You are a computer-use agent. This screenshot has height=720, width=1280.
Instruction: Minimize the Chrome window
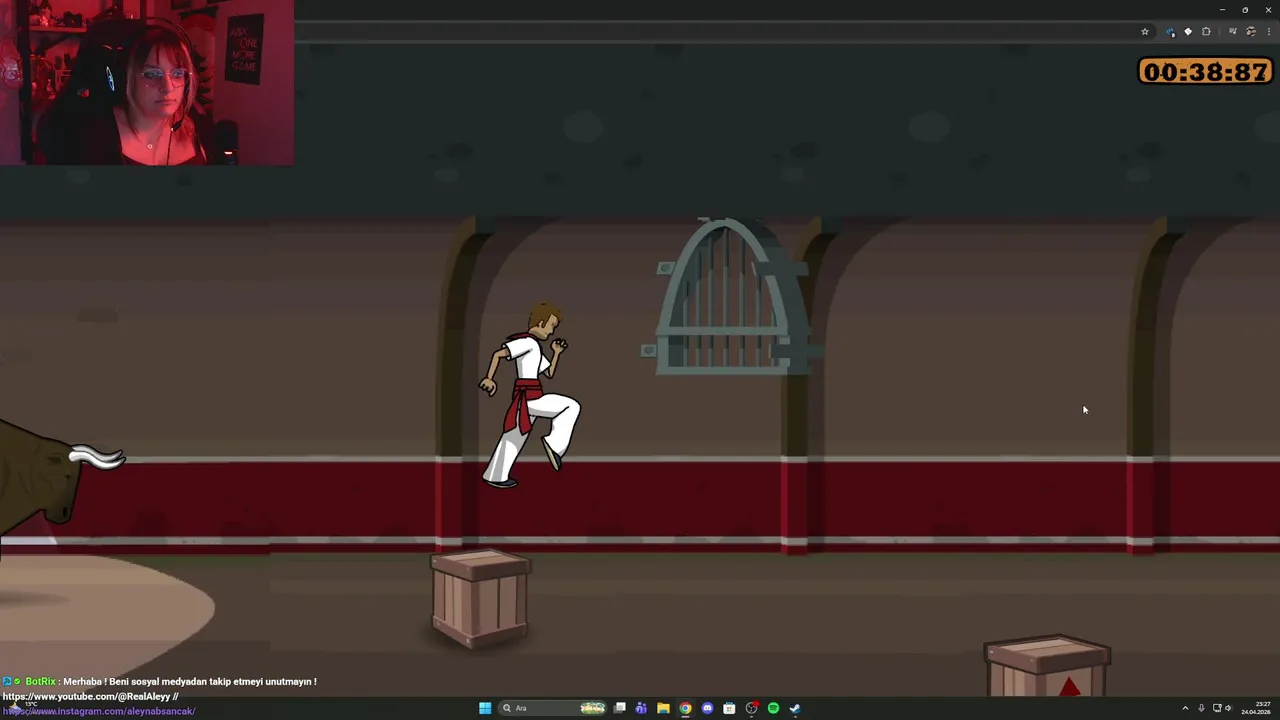point(1222,10)
